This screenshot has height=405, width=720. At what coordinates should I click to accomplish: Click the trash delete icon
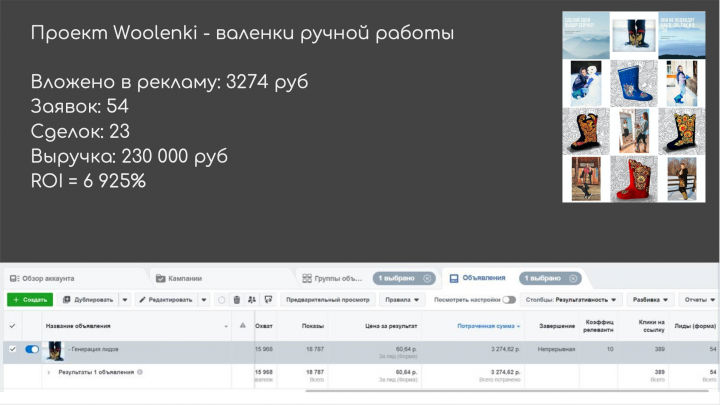coord(236,300)
